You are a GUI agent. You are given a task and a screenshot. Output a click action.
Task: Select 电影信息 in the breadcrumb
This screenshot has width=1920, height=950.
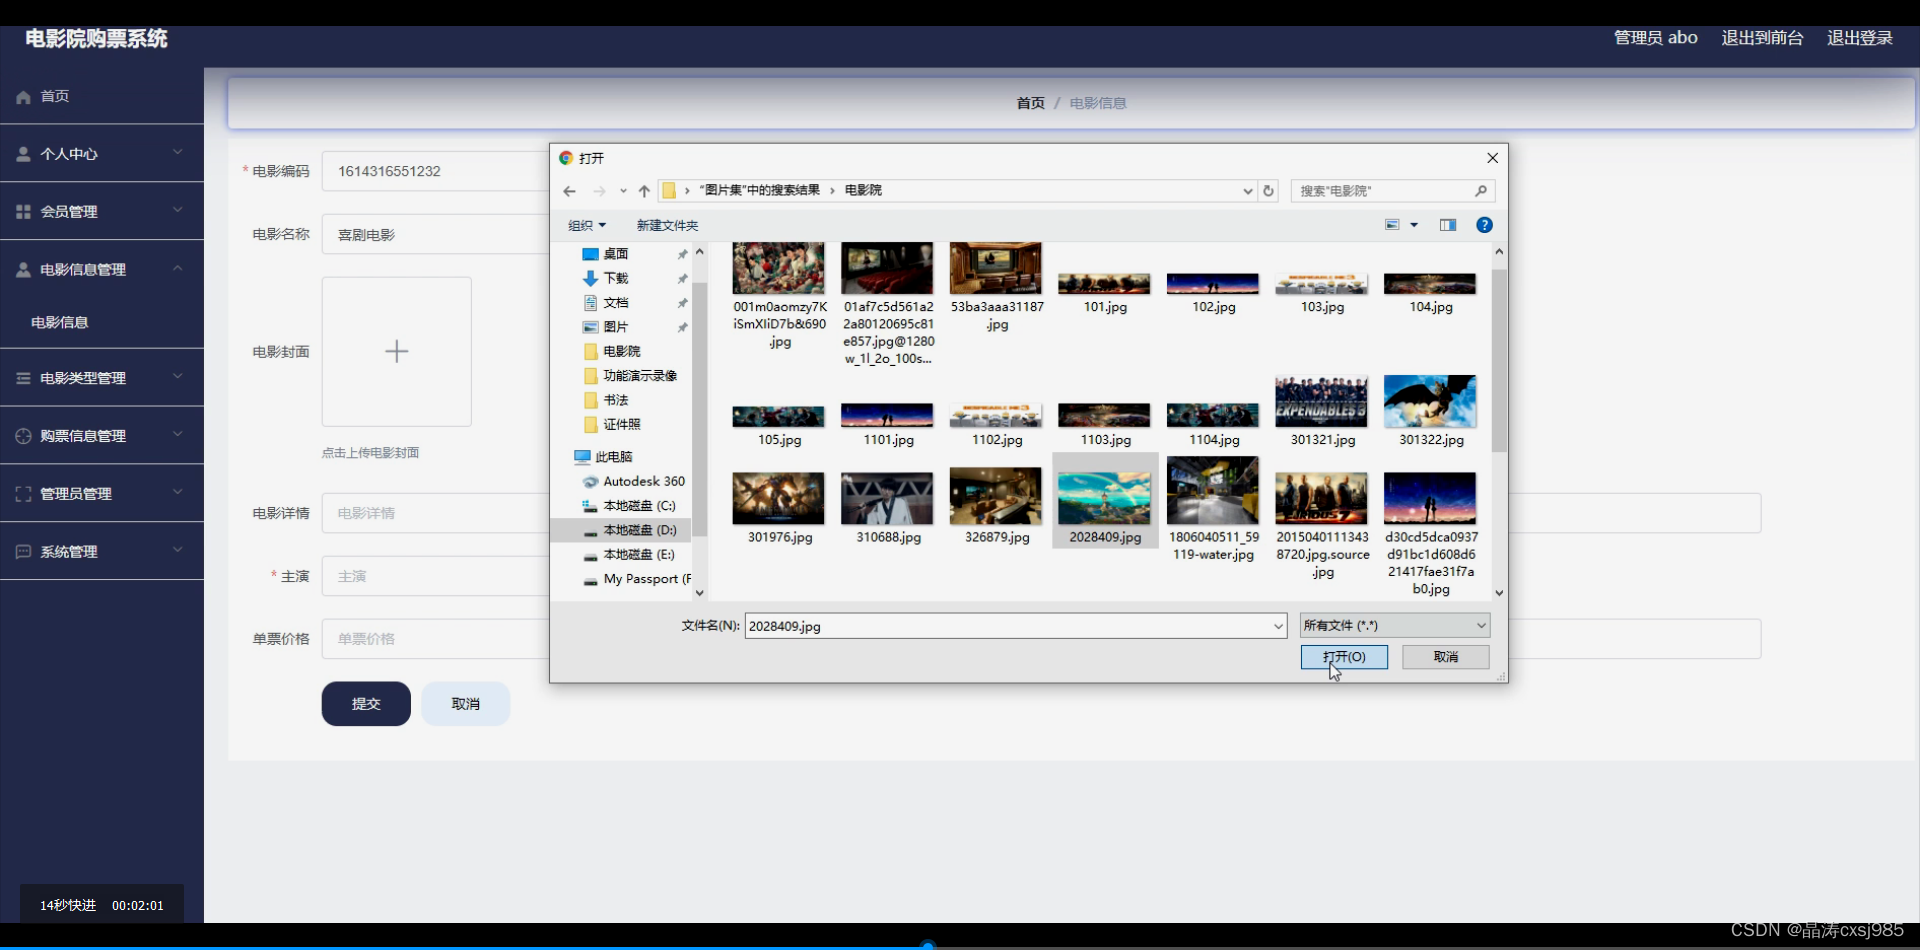(x=1097, y=102)
